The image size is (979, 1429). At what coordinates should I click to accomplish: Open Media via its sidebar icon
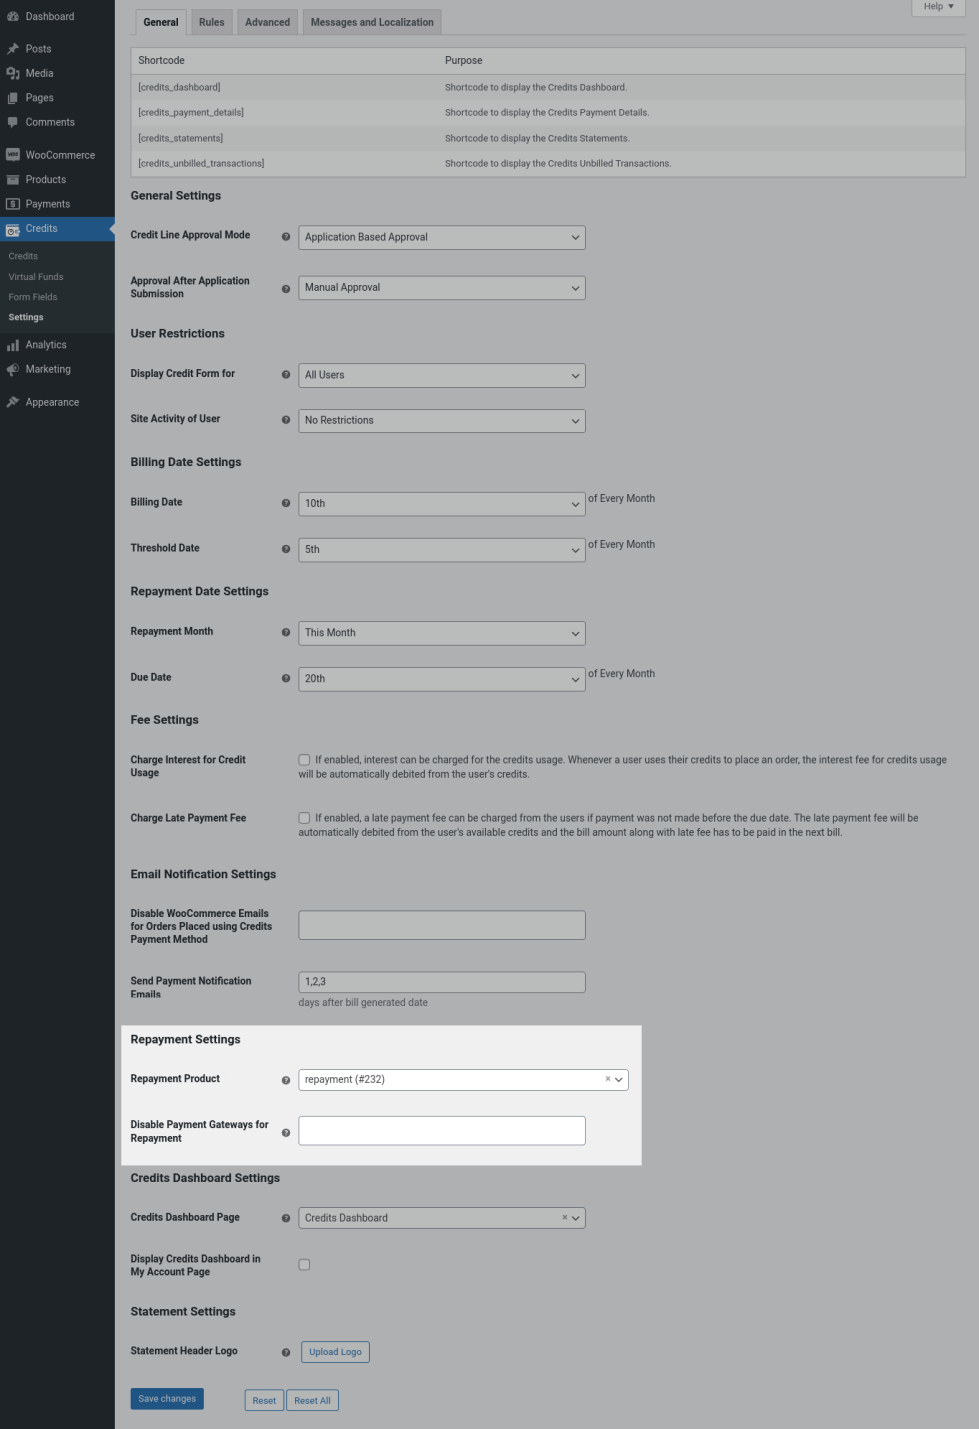(x=13, y=73)
